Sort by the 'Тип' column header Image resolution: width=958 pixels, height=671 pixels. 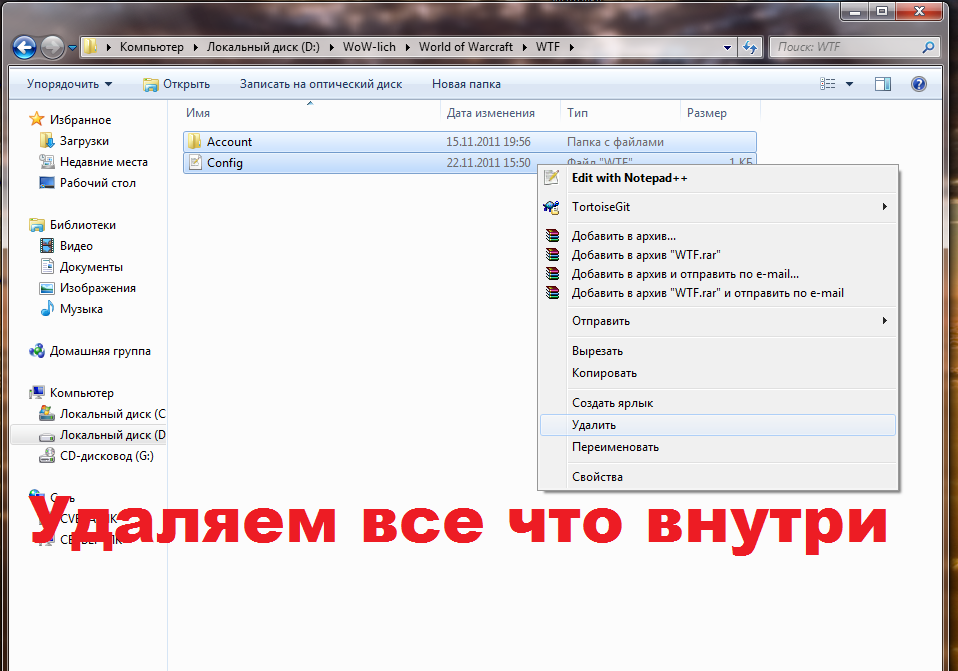tap(620, 113)
